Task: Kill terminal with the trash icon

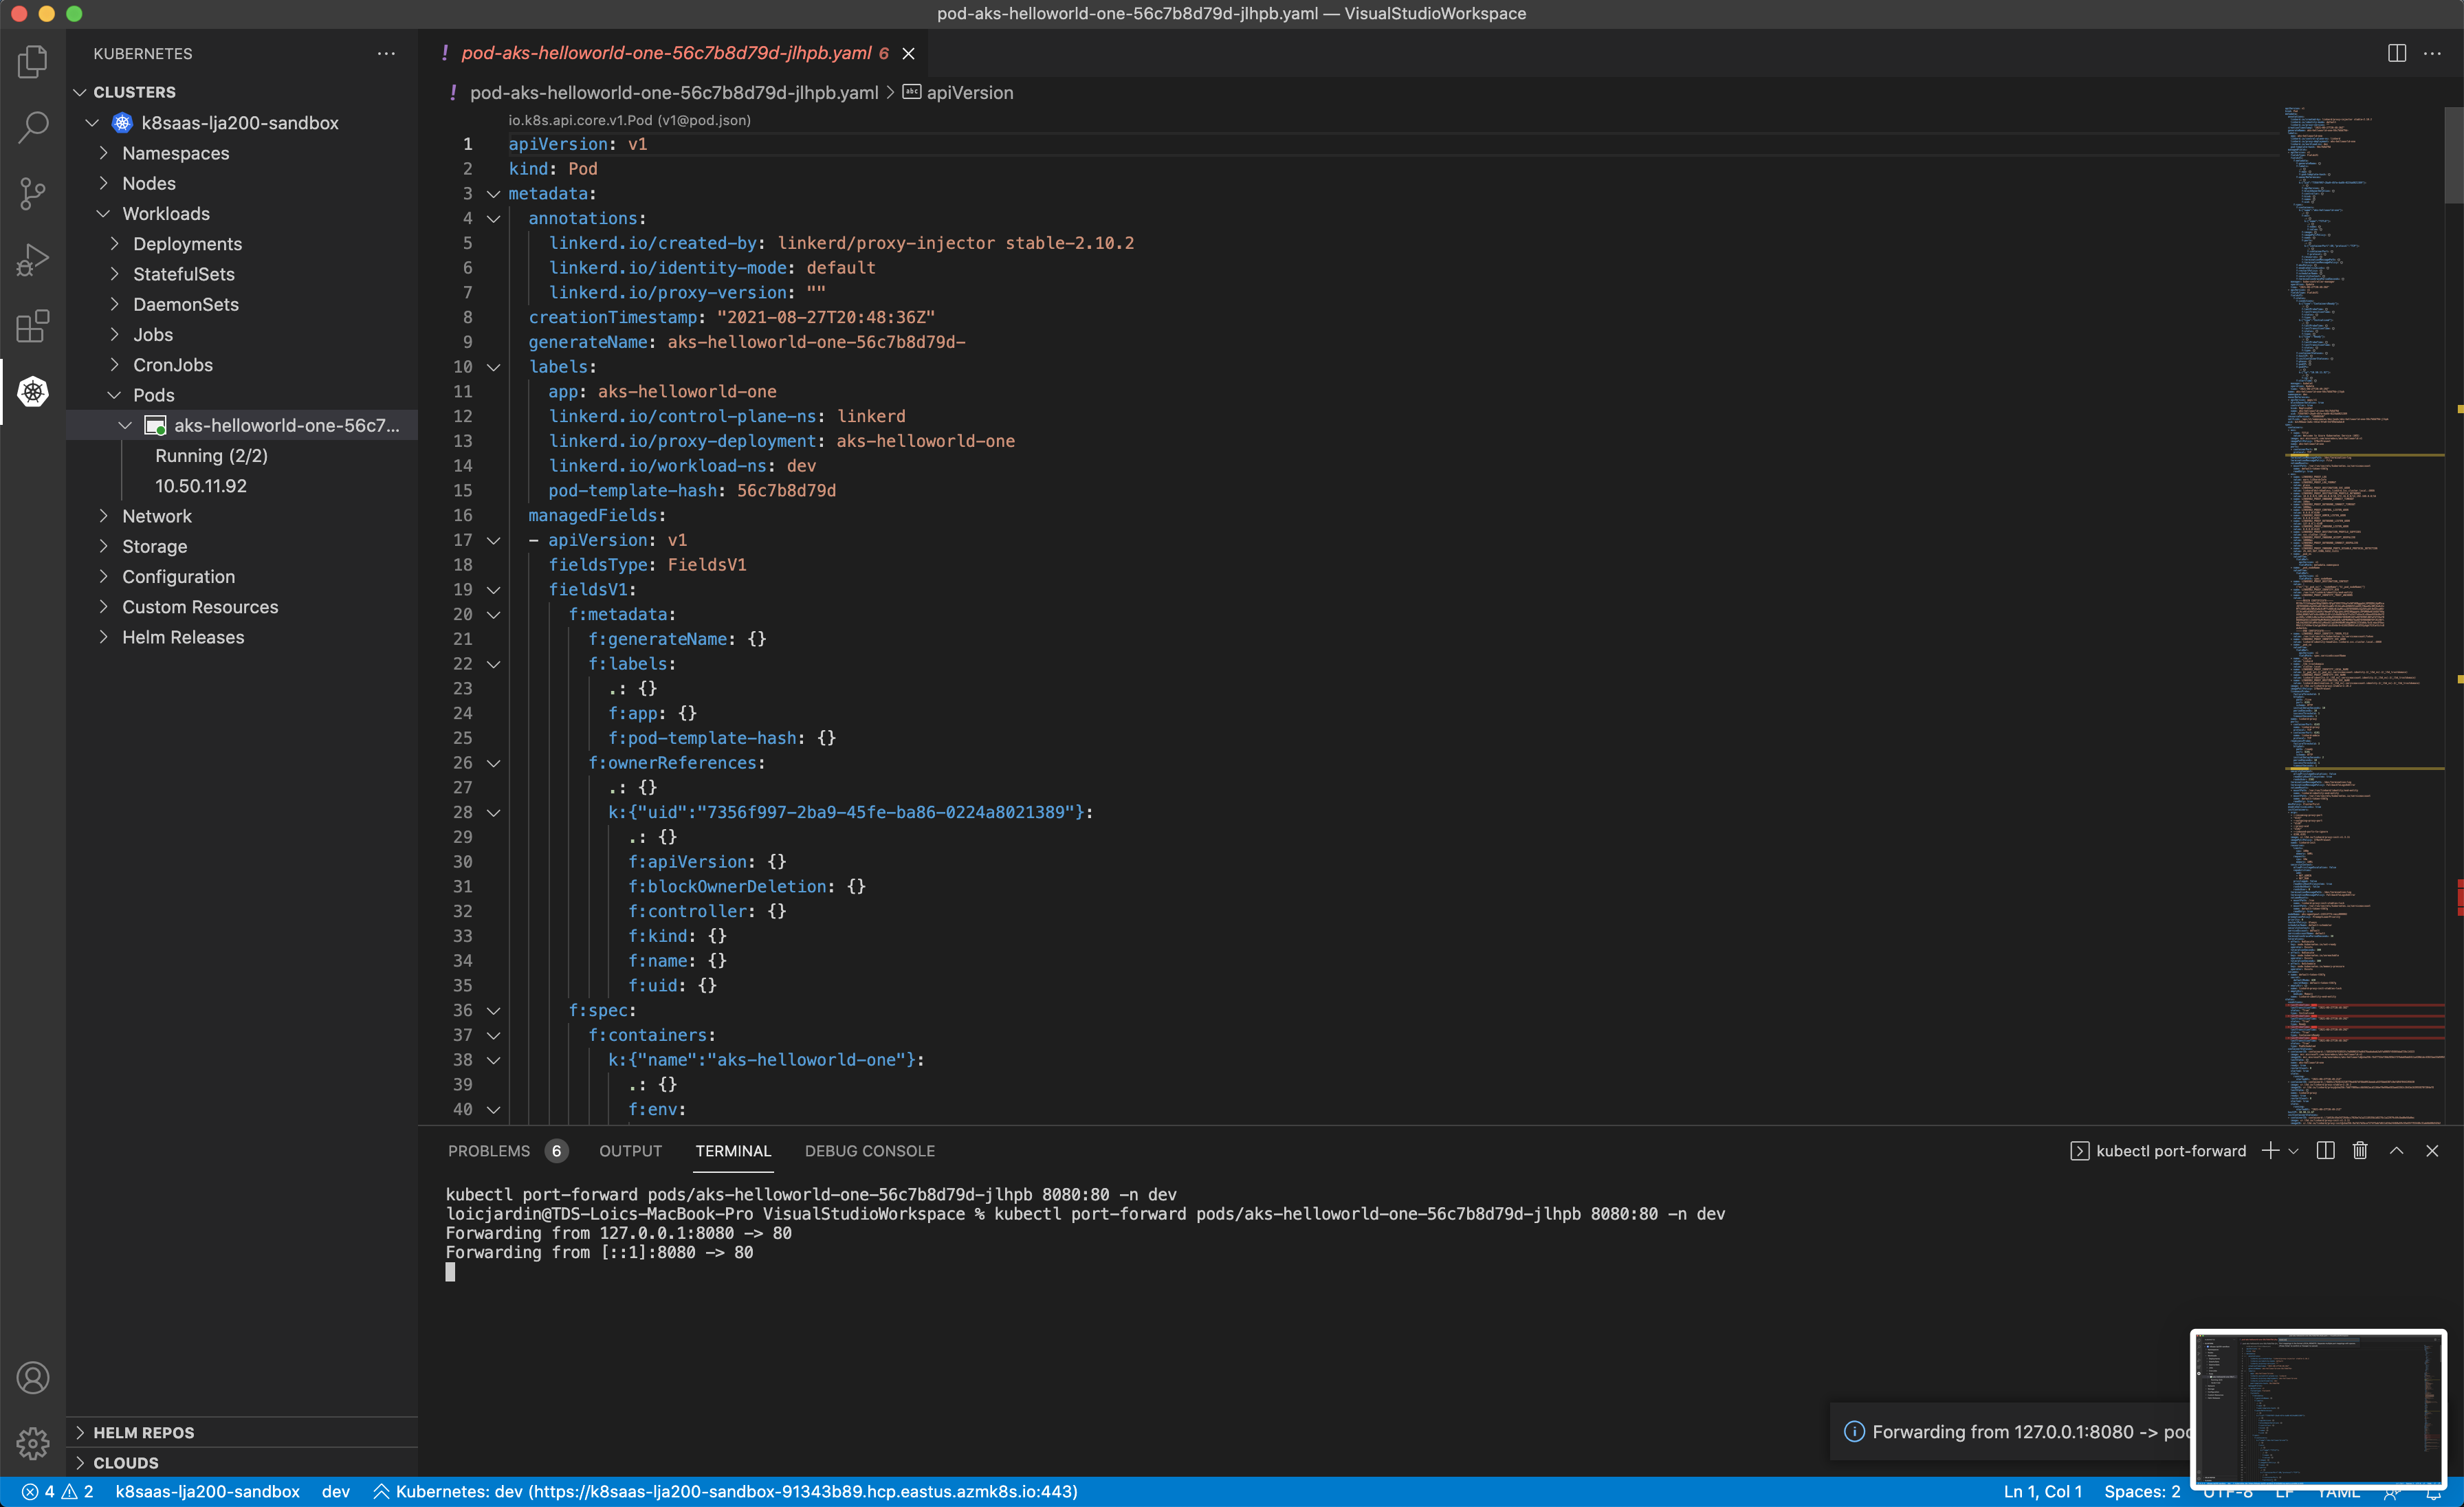Action: pyautogui.click(x=2360, y=1151)
